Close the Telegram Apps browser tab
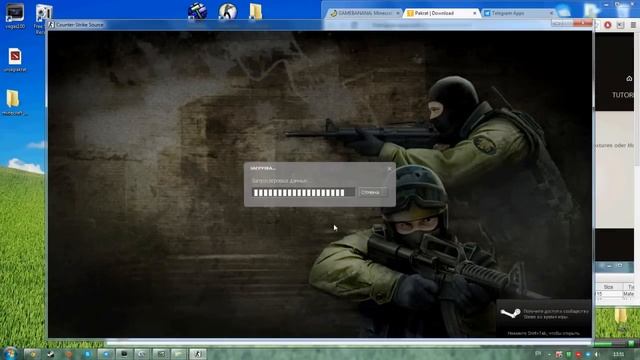The image size is (640, 360). click(x=551, y=13)
